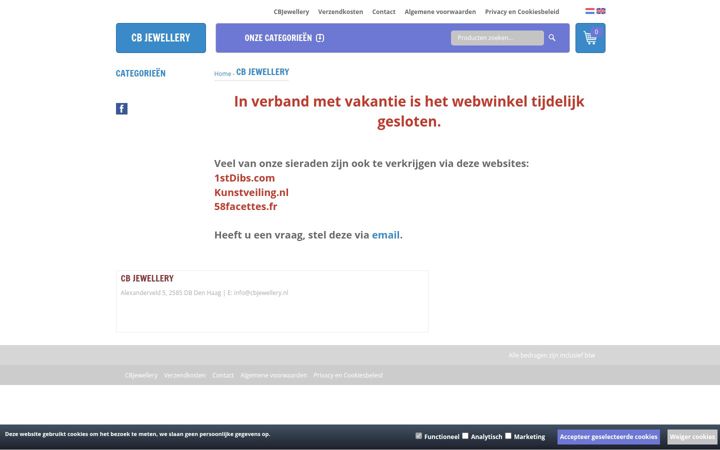Screen dimensions: 720x450
Task: Visit the Kunstveiling.nl link
Action: pyautogui.click(x=251, y=192)
